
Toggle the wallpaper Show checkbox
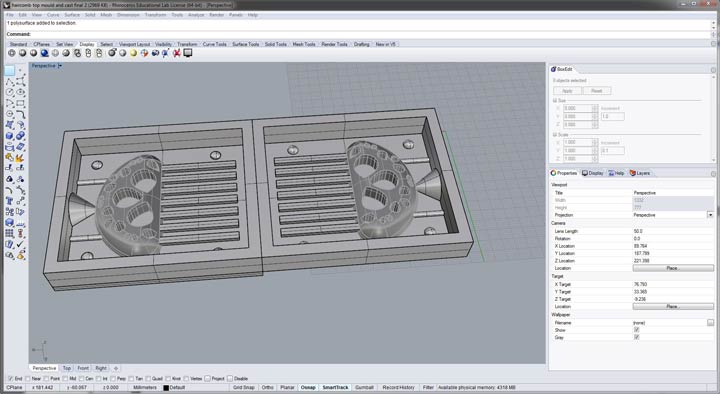(x=636, y=330)
